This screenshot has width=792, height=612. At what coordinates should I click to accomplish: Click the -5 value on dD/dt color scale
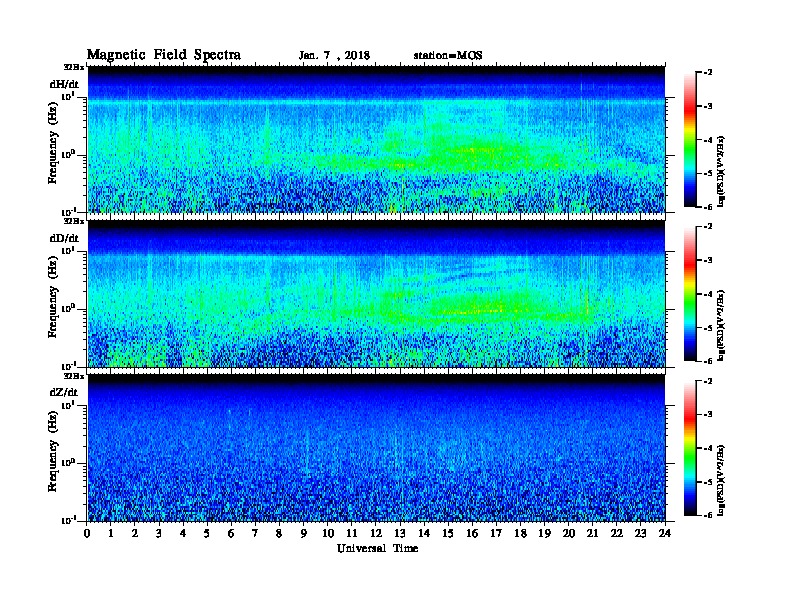tap(708, 328)
